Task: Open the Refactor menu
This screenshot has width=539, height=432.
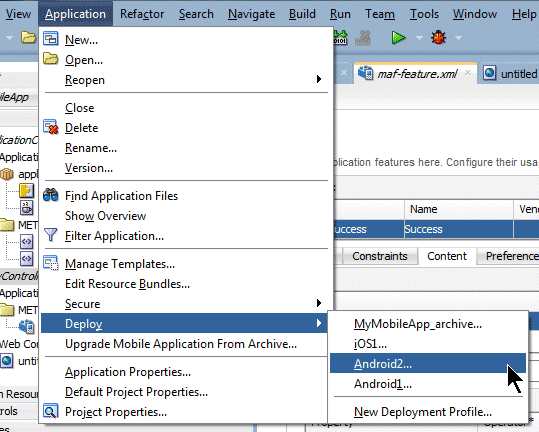Action: [x=142, y=14]
